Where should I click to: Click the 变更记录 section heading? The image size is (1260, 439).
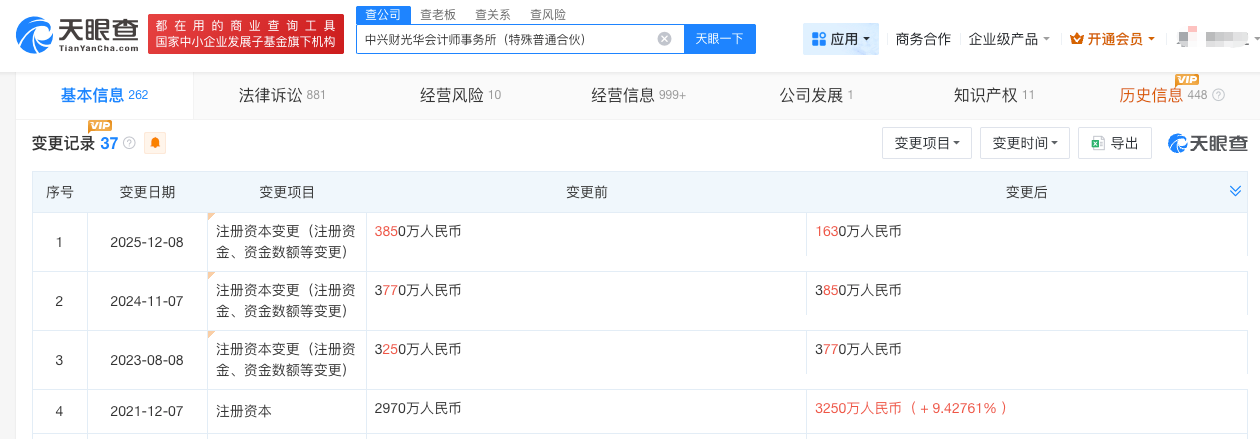click(63, 143)
